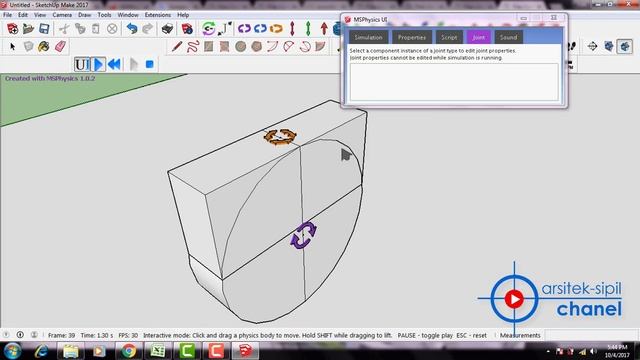The image size is (640, 360).
Task: Select the Line pencil tool
Action: pyautogui.click(x=177, y=47)
